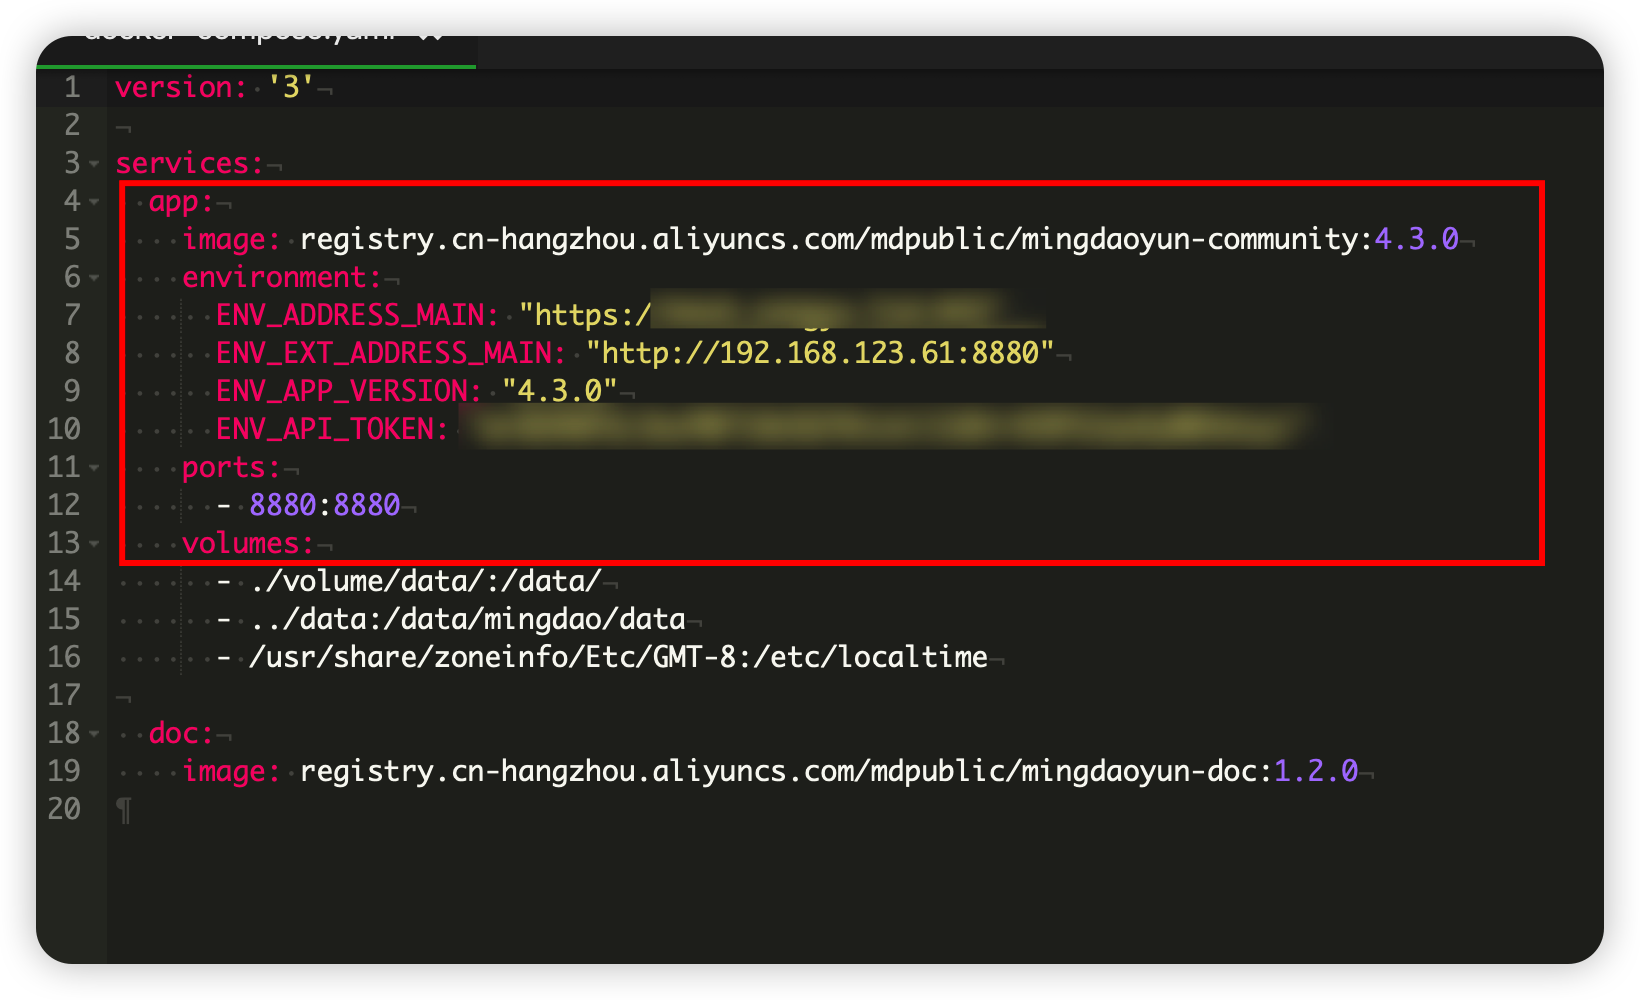Click line number 1 in the gutter
The height and width of the screenshot is (1000, 1640).
[72, 88]
